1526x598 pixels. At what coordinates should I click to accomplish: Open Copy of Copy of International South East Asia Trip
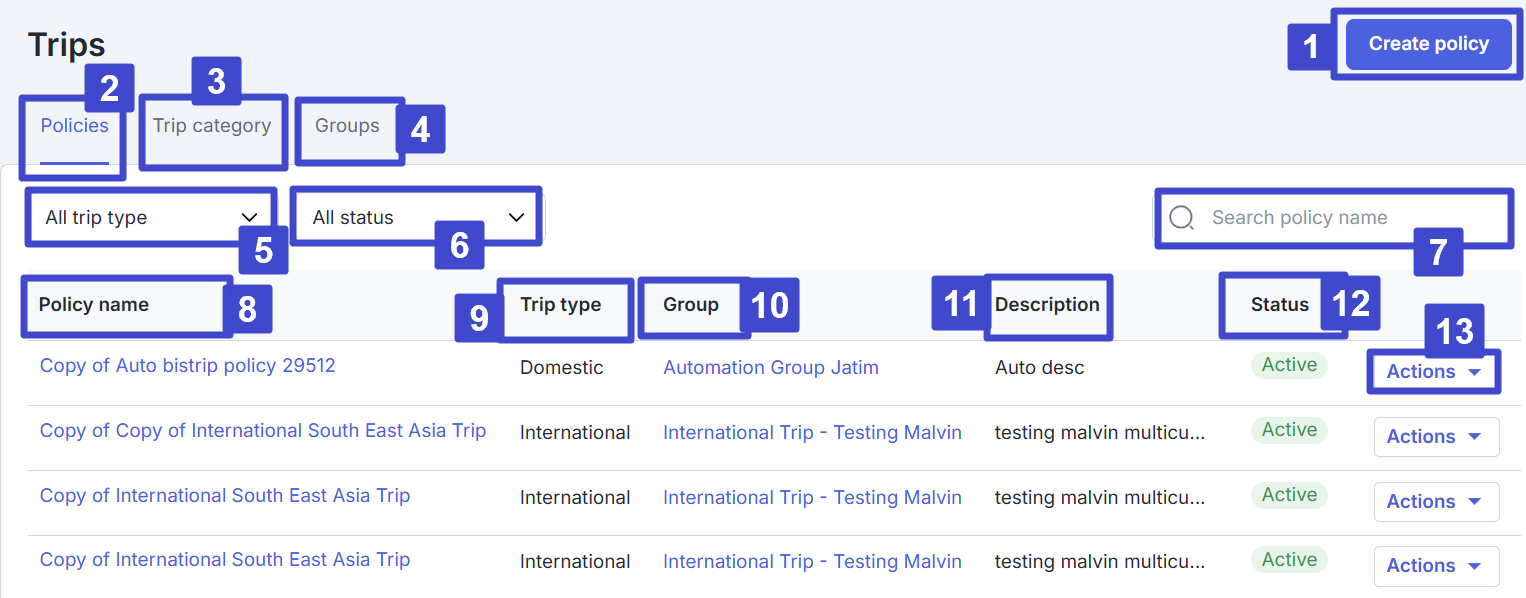tap(262, 431)
